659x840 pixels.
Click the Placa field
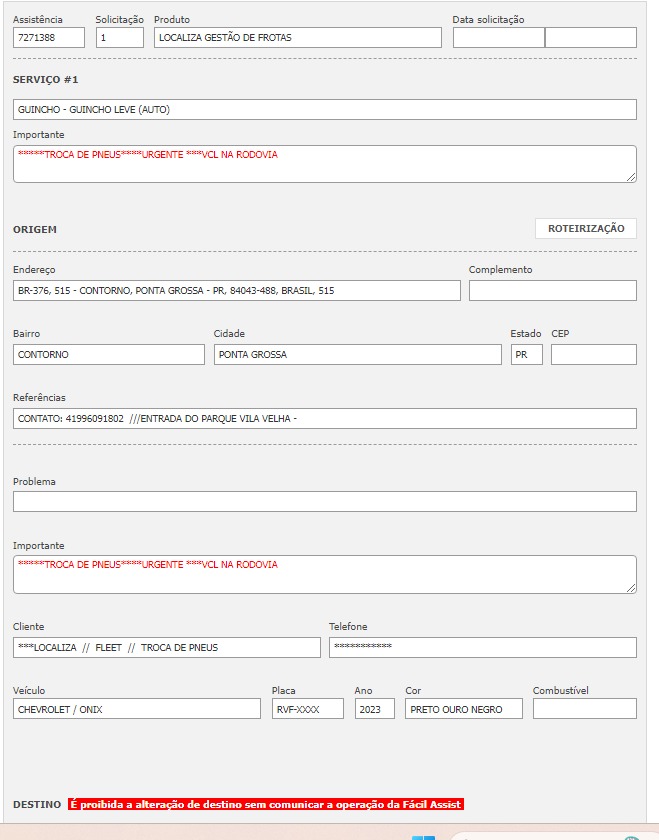[x=307, y=709]
